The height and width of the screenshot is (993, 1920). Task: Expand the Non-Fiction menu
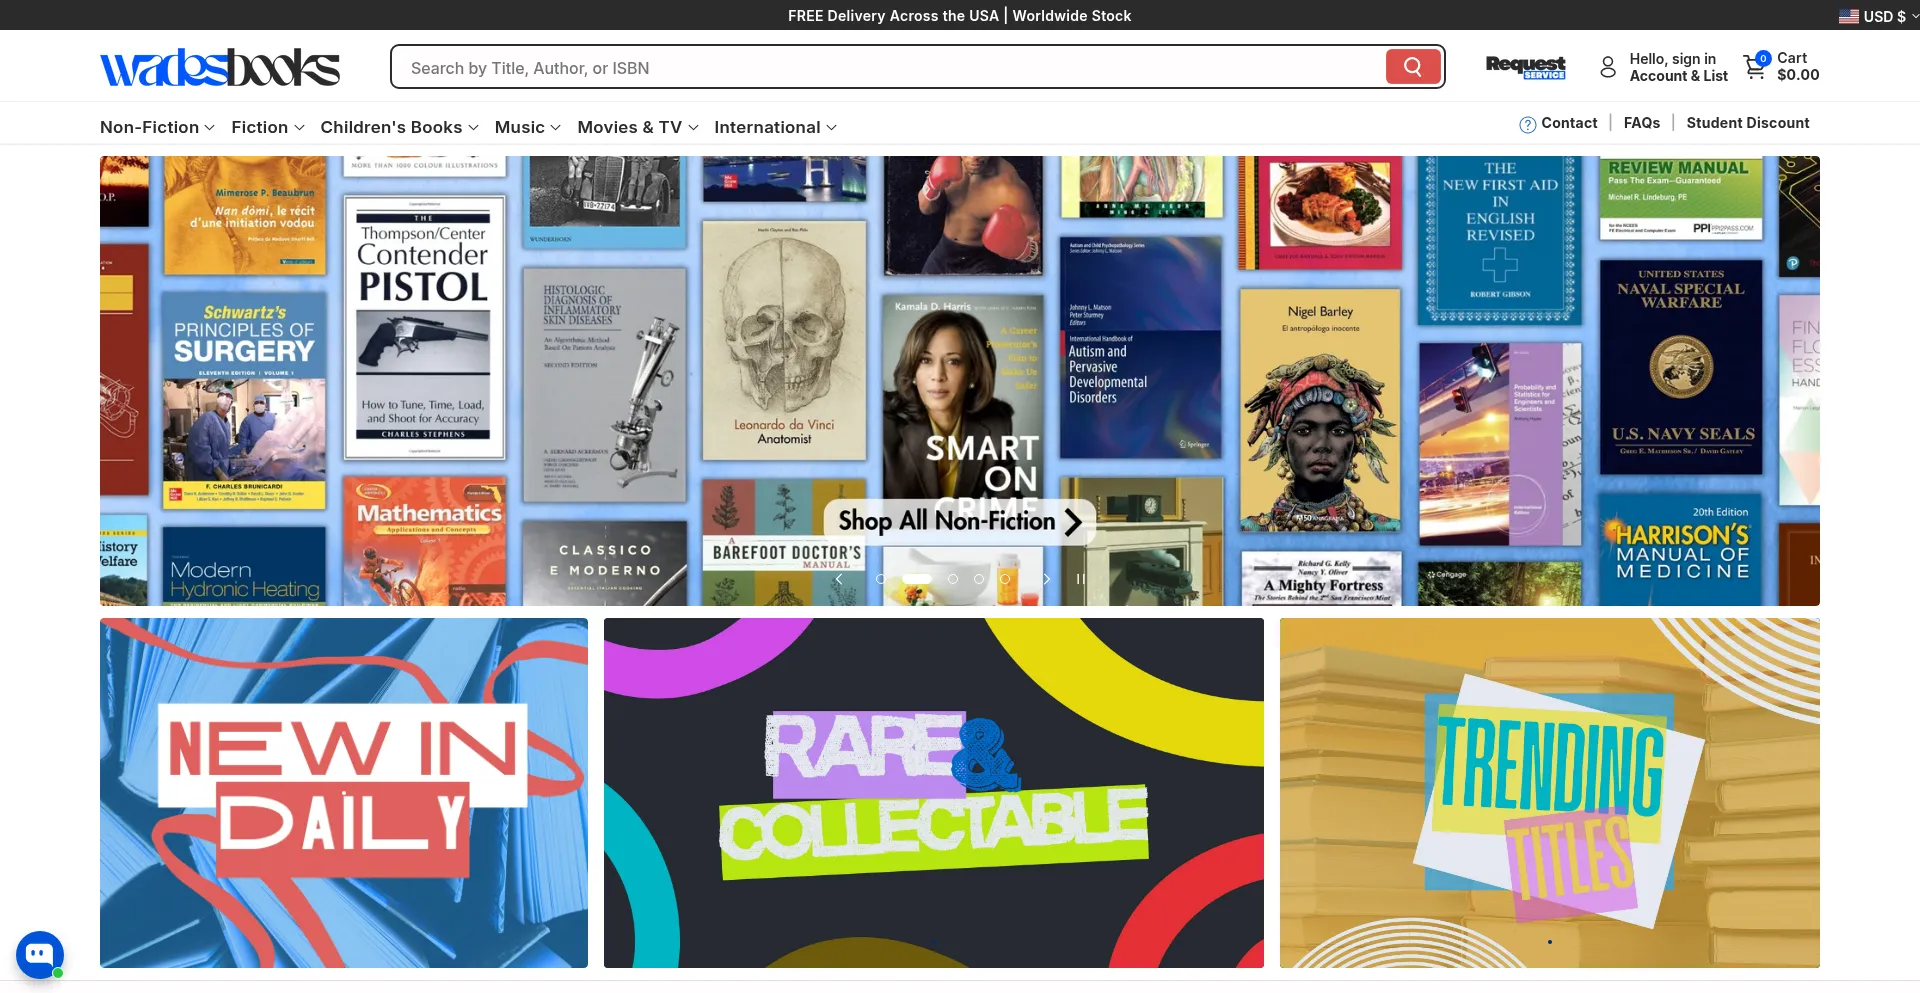point(157,127)
